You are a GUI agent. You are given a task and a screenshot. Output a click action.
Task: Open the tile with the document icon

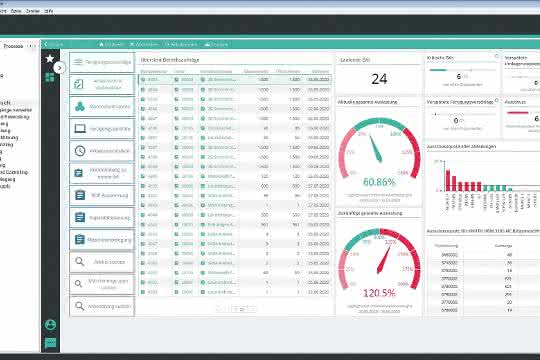102,84
